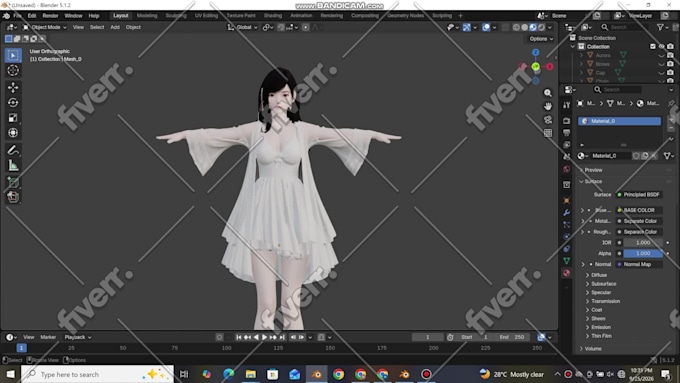The width and height of the screenshot is (680, 383).
Task: Open the Material properties tab
Action: pyautogui.click(x=566, y=273)
